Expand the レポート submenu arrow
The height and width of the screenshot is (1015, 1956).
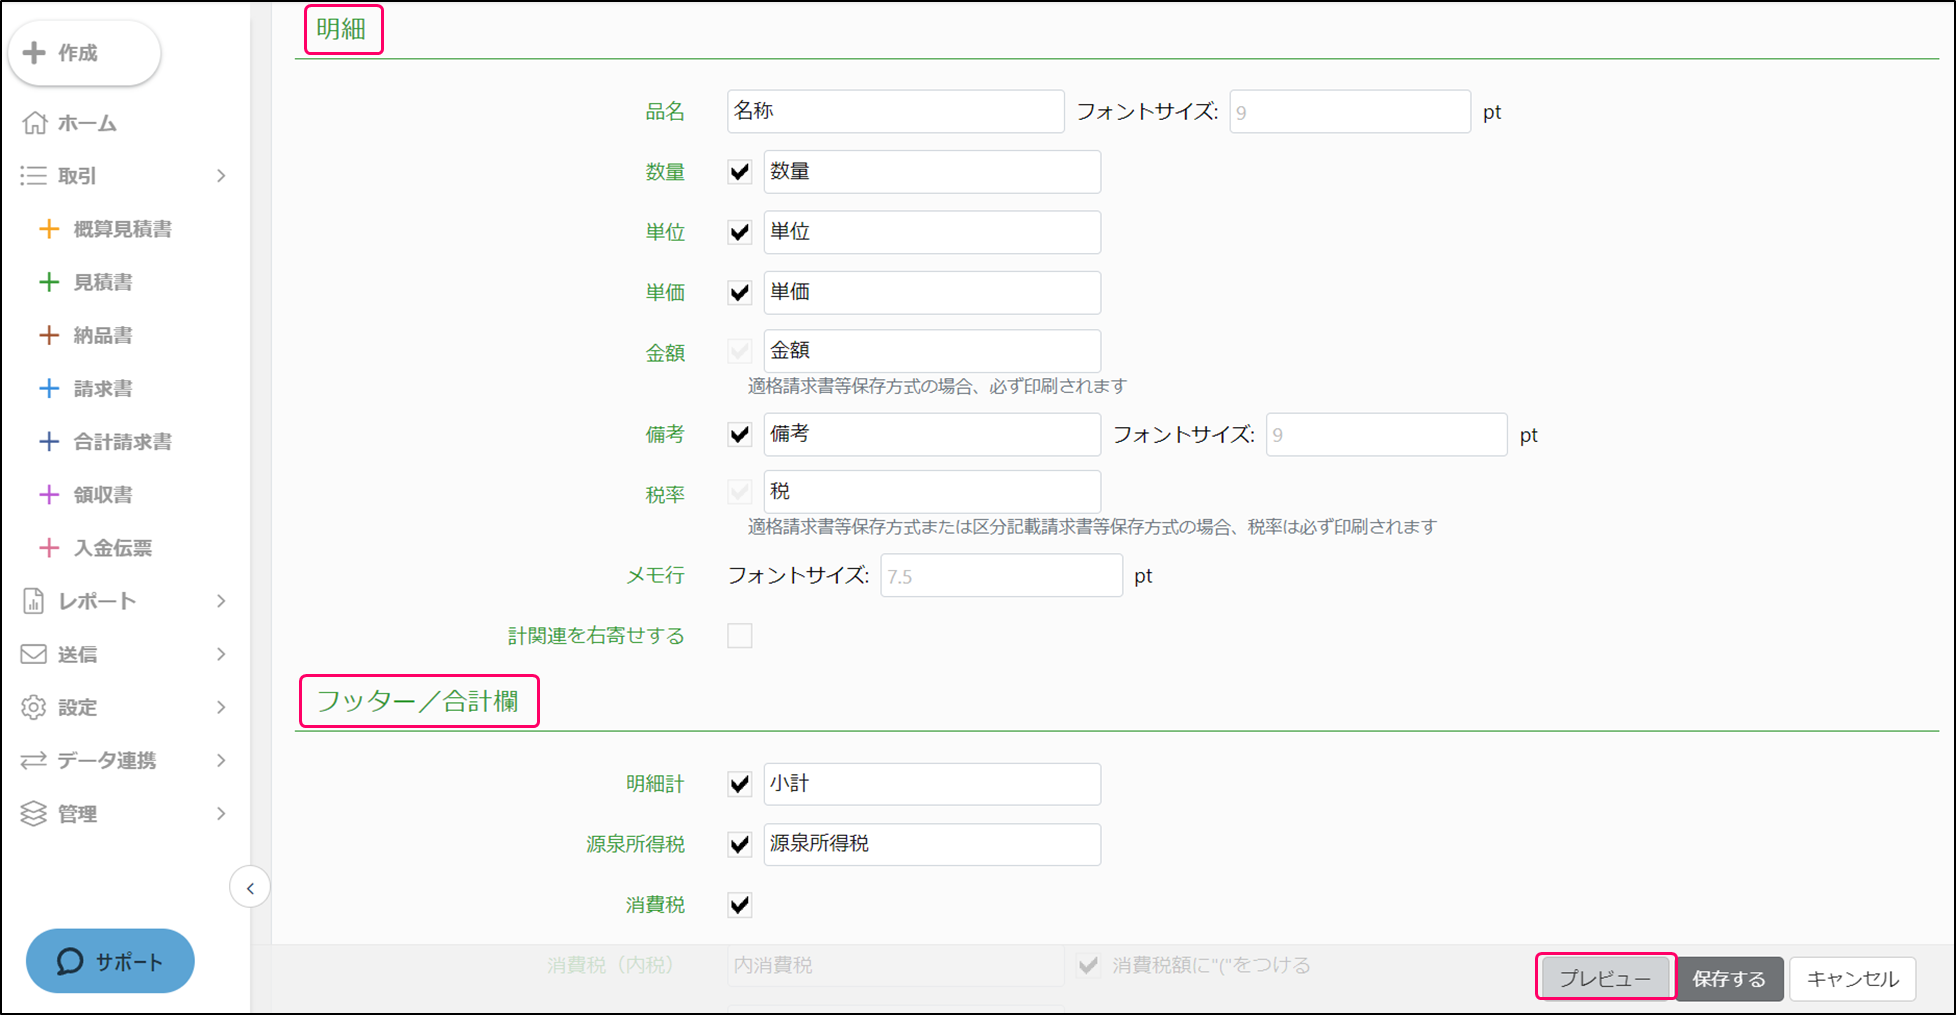tap(221, 601)
